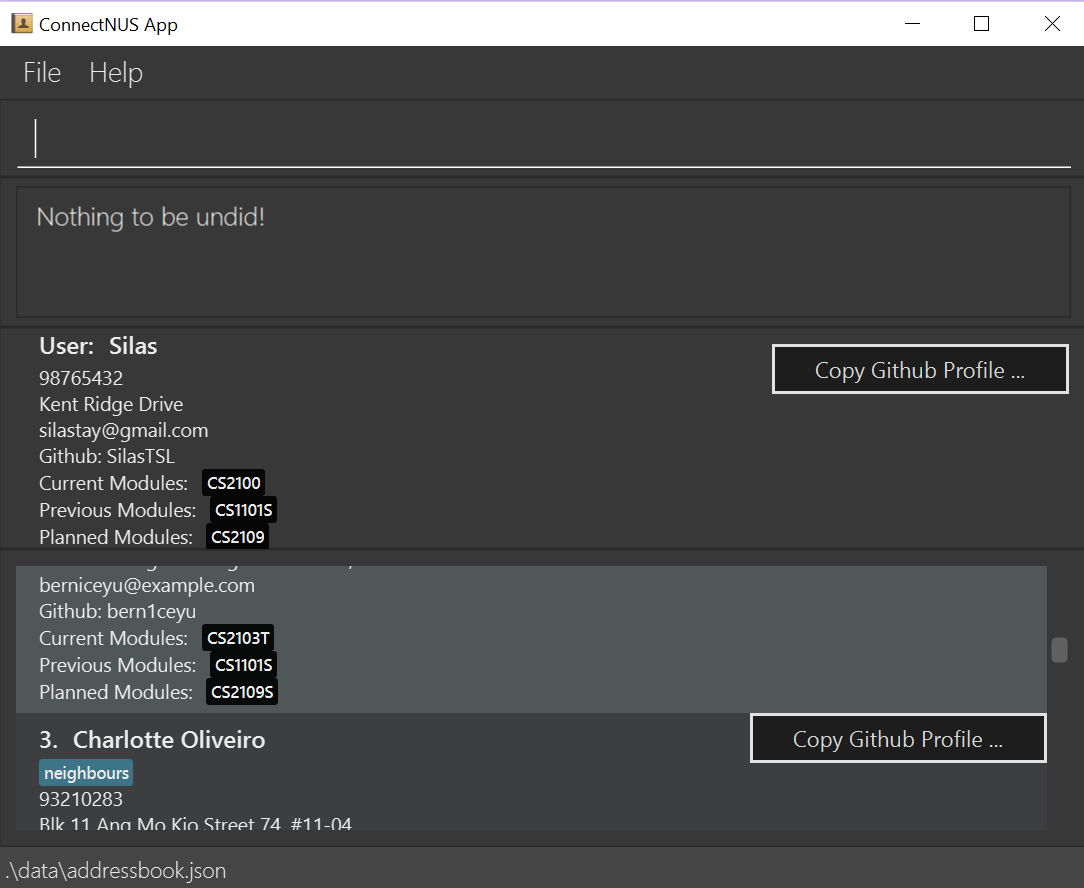Click Silas's phone number 98765432

(x=81, y=378)
